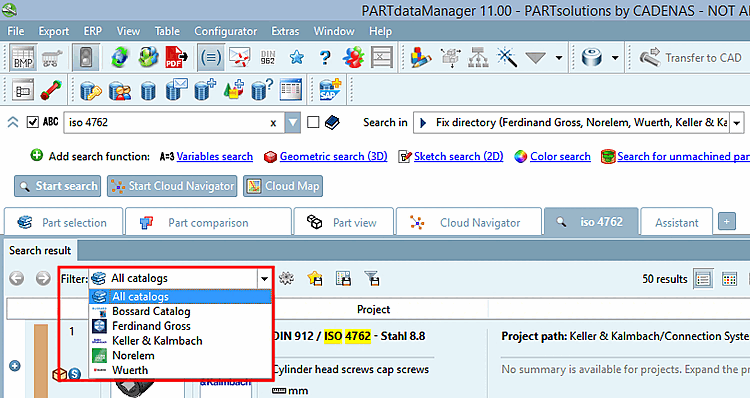Screen dimensions: 750x398
Task: Click the magic wand toolbar icon
Action: pyautogui.click(x=507, y=57)
